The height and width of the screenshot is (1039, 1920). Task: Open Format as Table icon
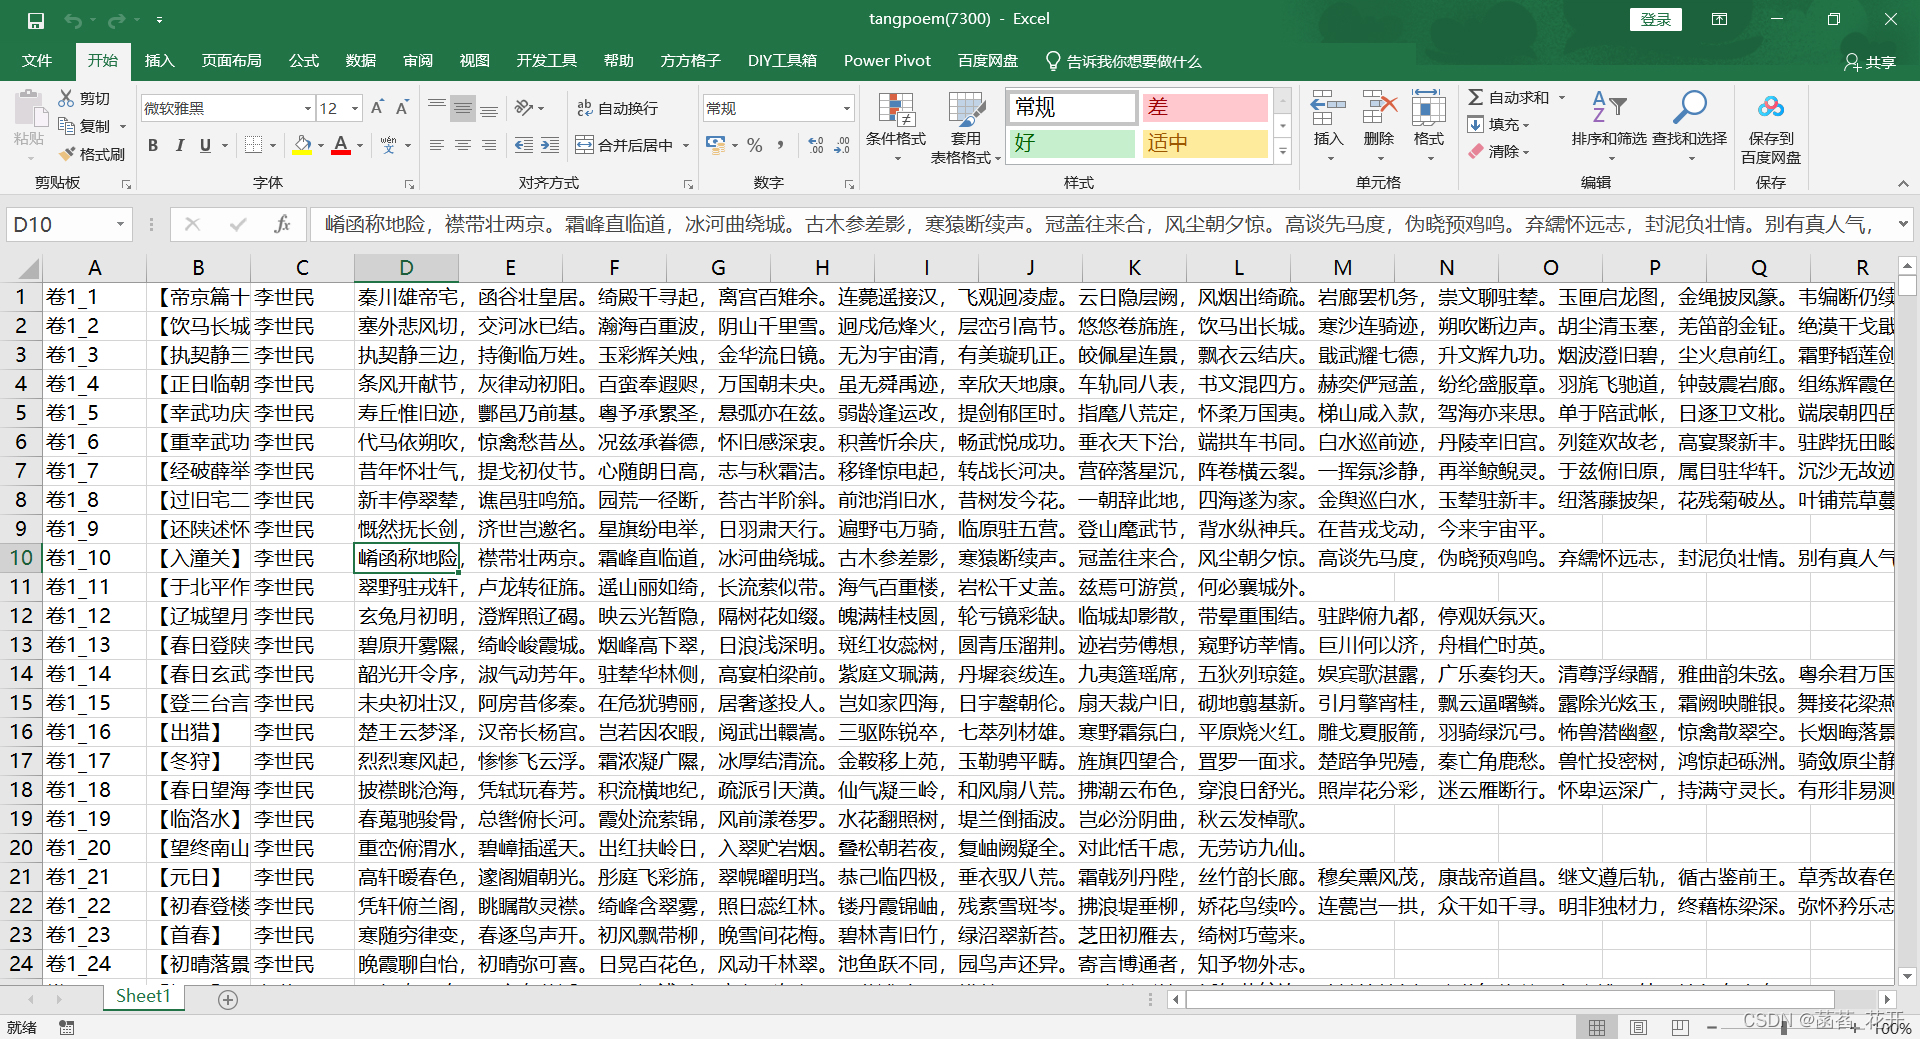pos(966,111)
